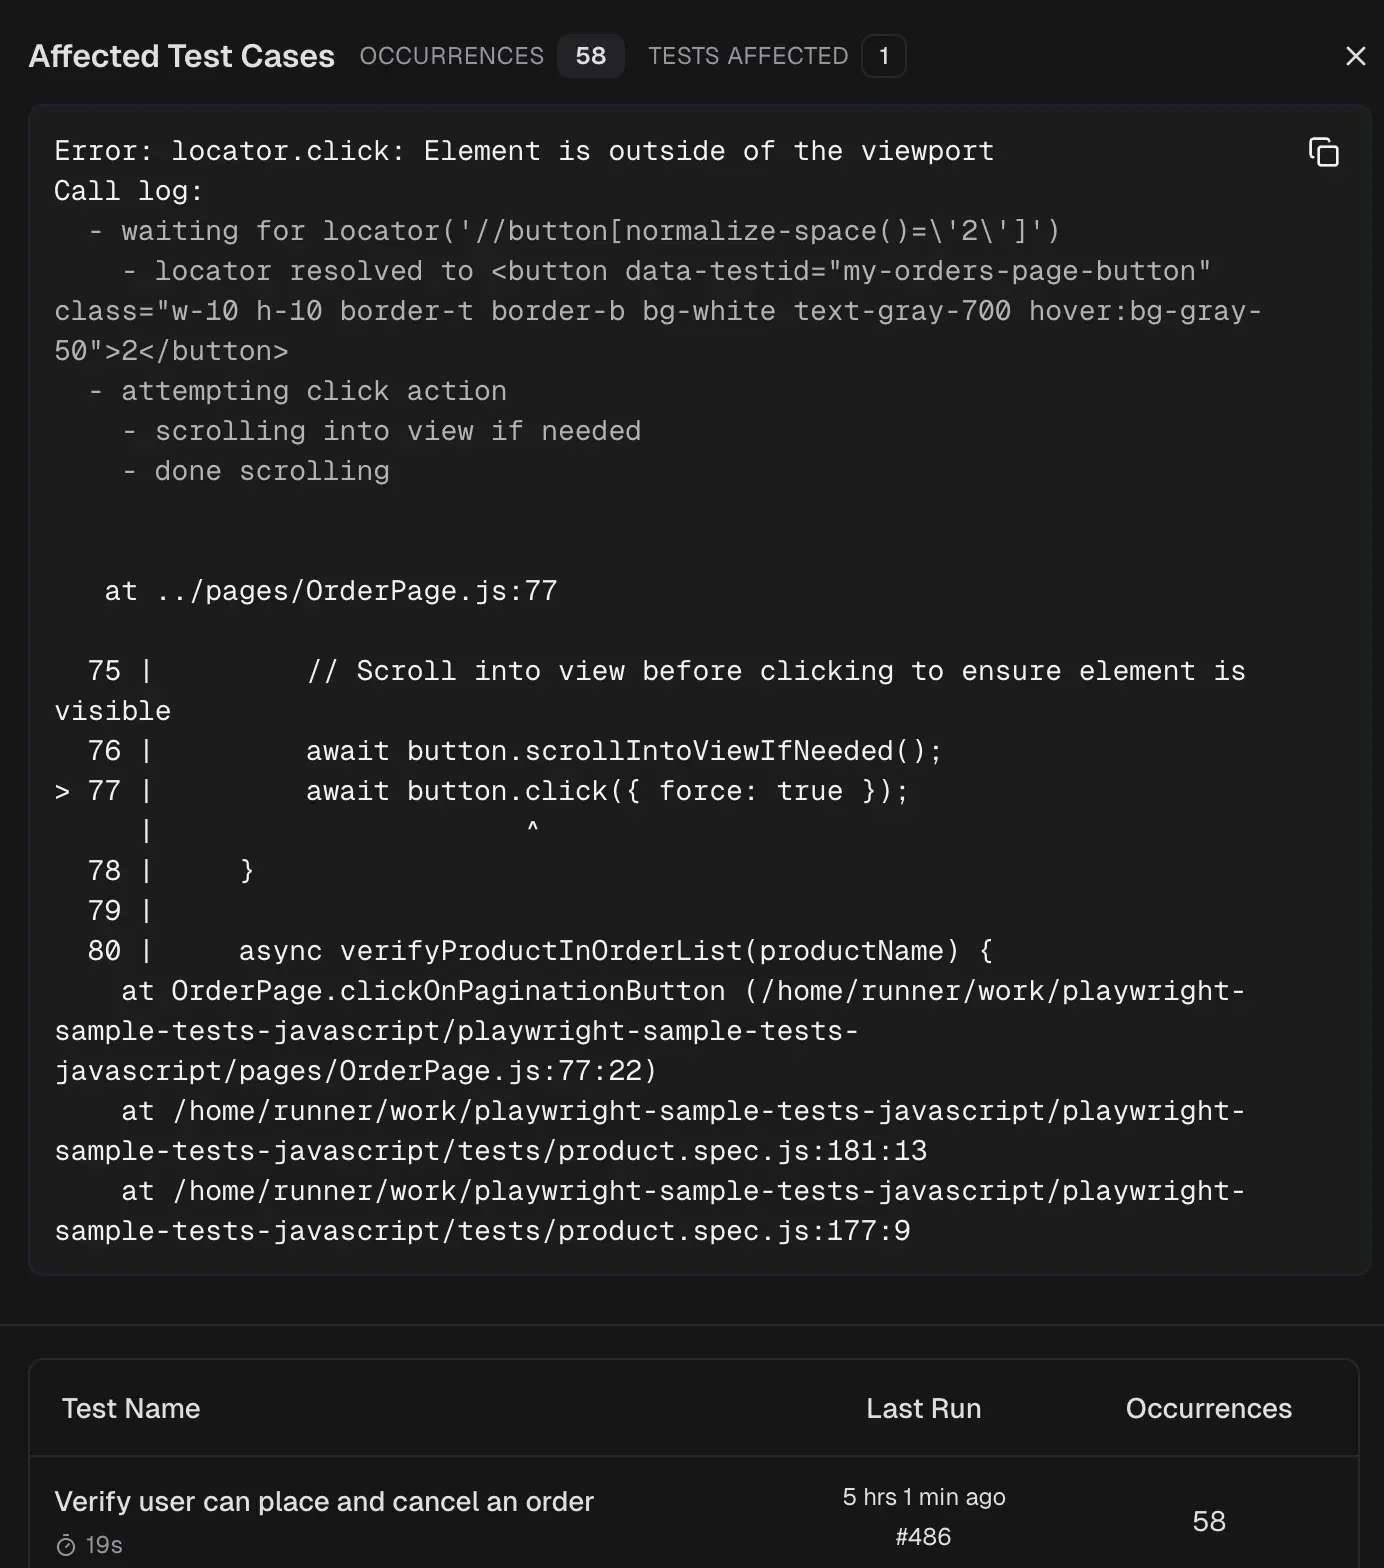Open the failing test 'Verify user can place and cancel an order'
Viewport: 1384px width, 1568px height.
(x=324, y=1501)
